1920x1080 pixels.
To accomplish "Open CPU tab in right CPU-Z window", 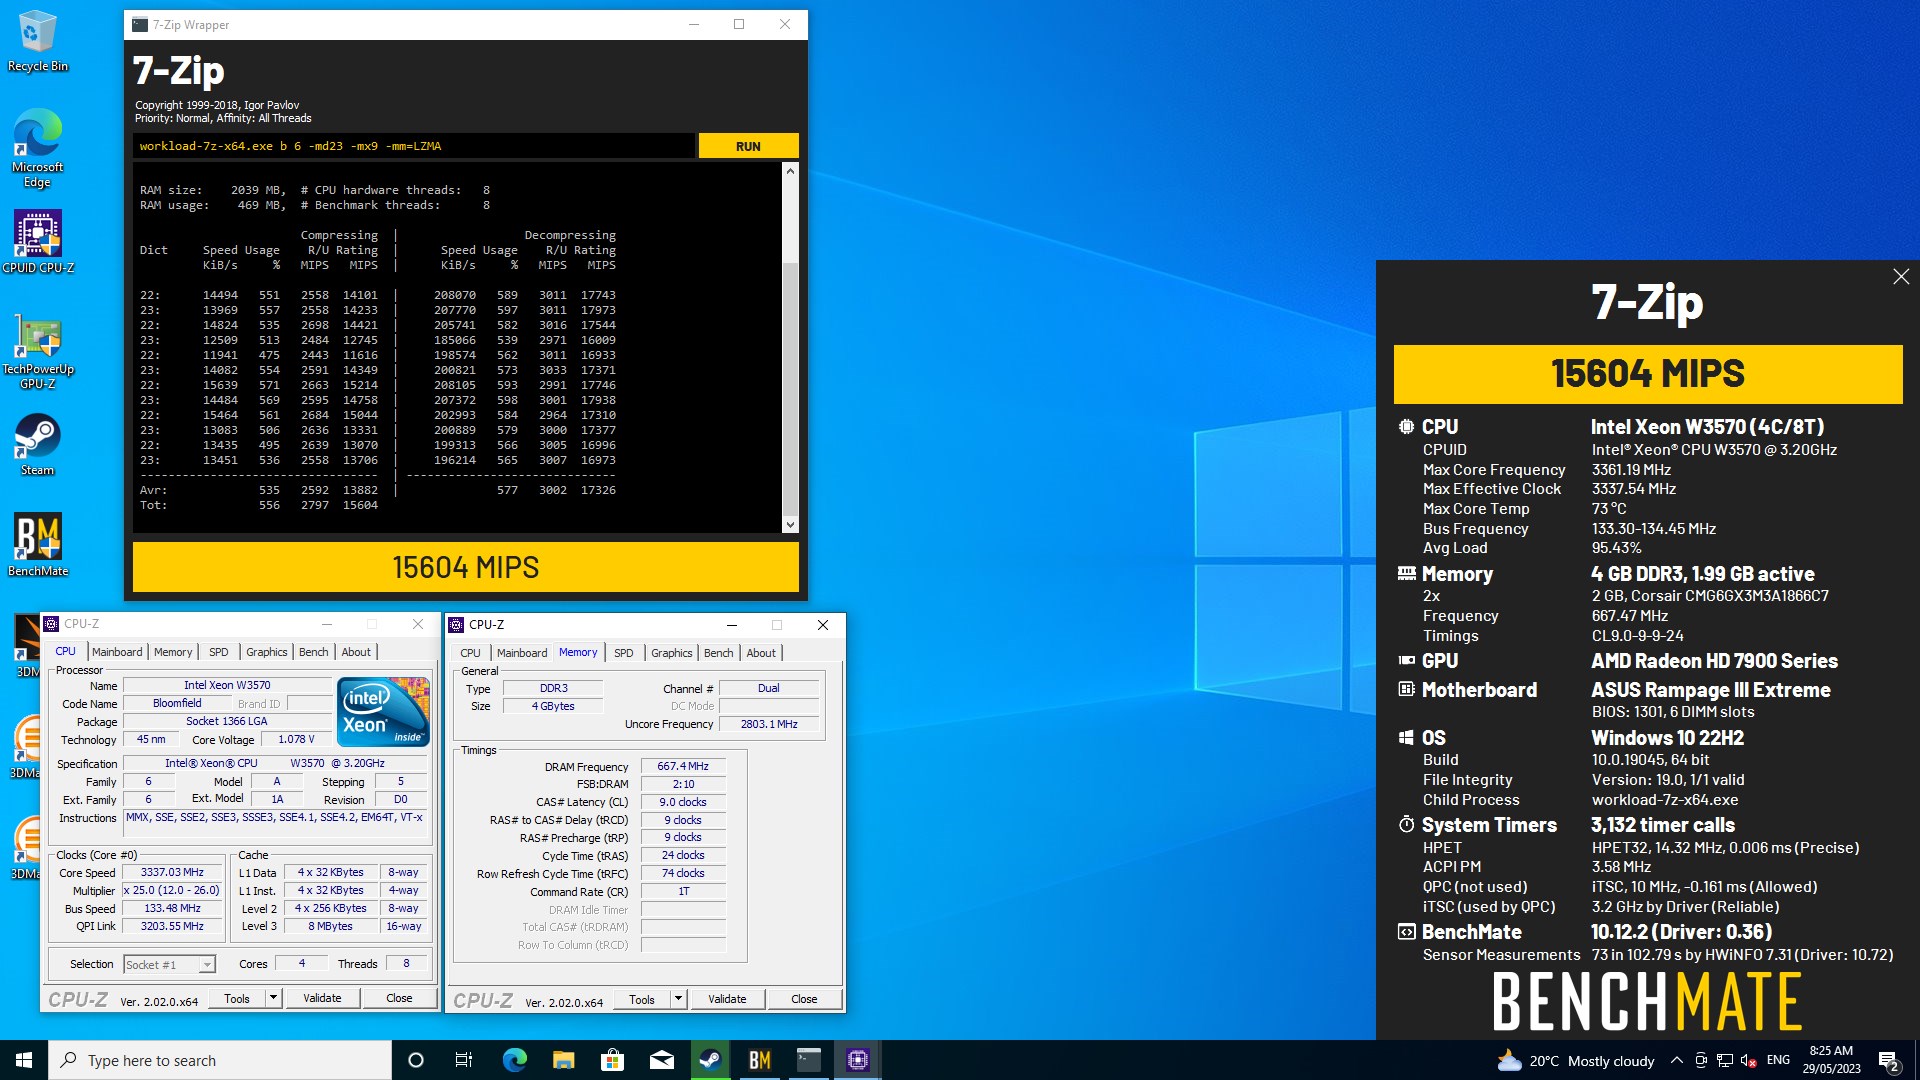I will [x=470, y=653].
